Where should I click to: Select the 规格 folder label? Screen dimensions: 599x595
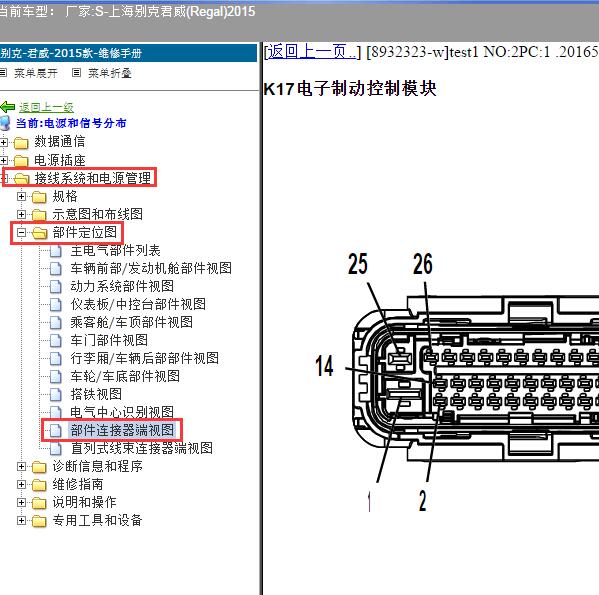click(x=65, y=196)
